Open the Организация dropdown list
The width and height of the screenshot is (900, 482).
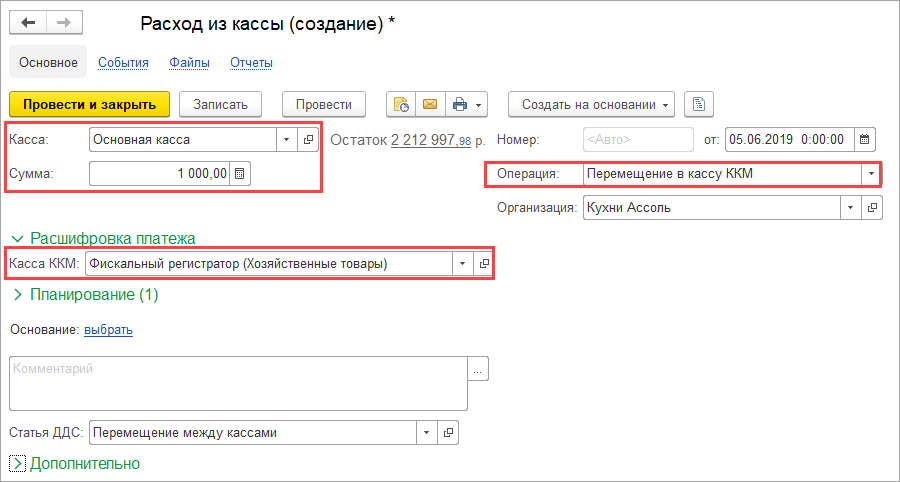[x=850, y=208]
